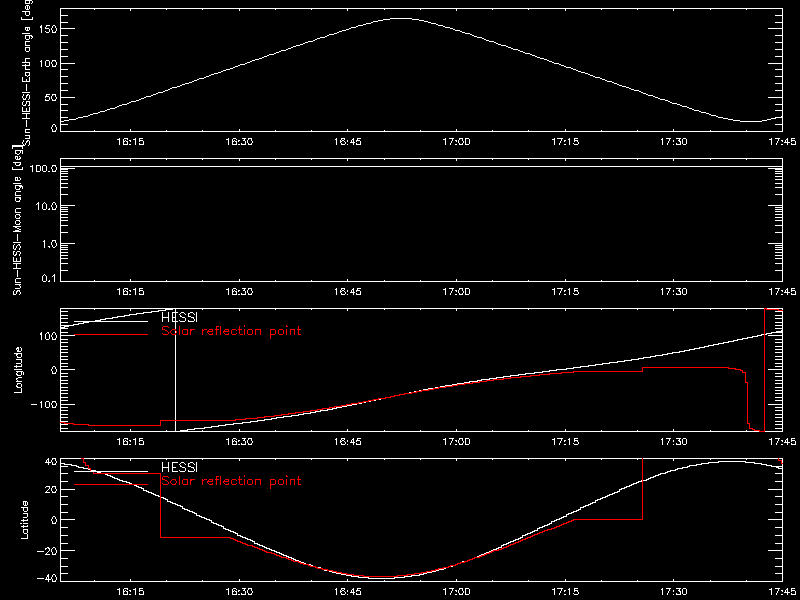The width and height of the screenshot is (800, 600).
Task: Click the 10.0 tick on Moon angle axis
Action: tap(47, 206)
